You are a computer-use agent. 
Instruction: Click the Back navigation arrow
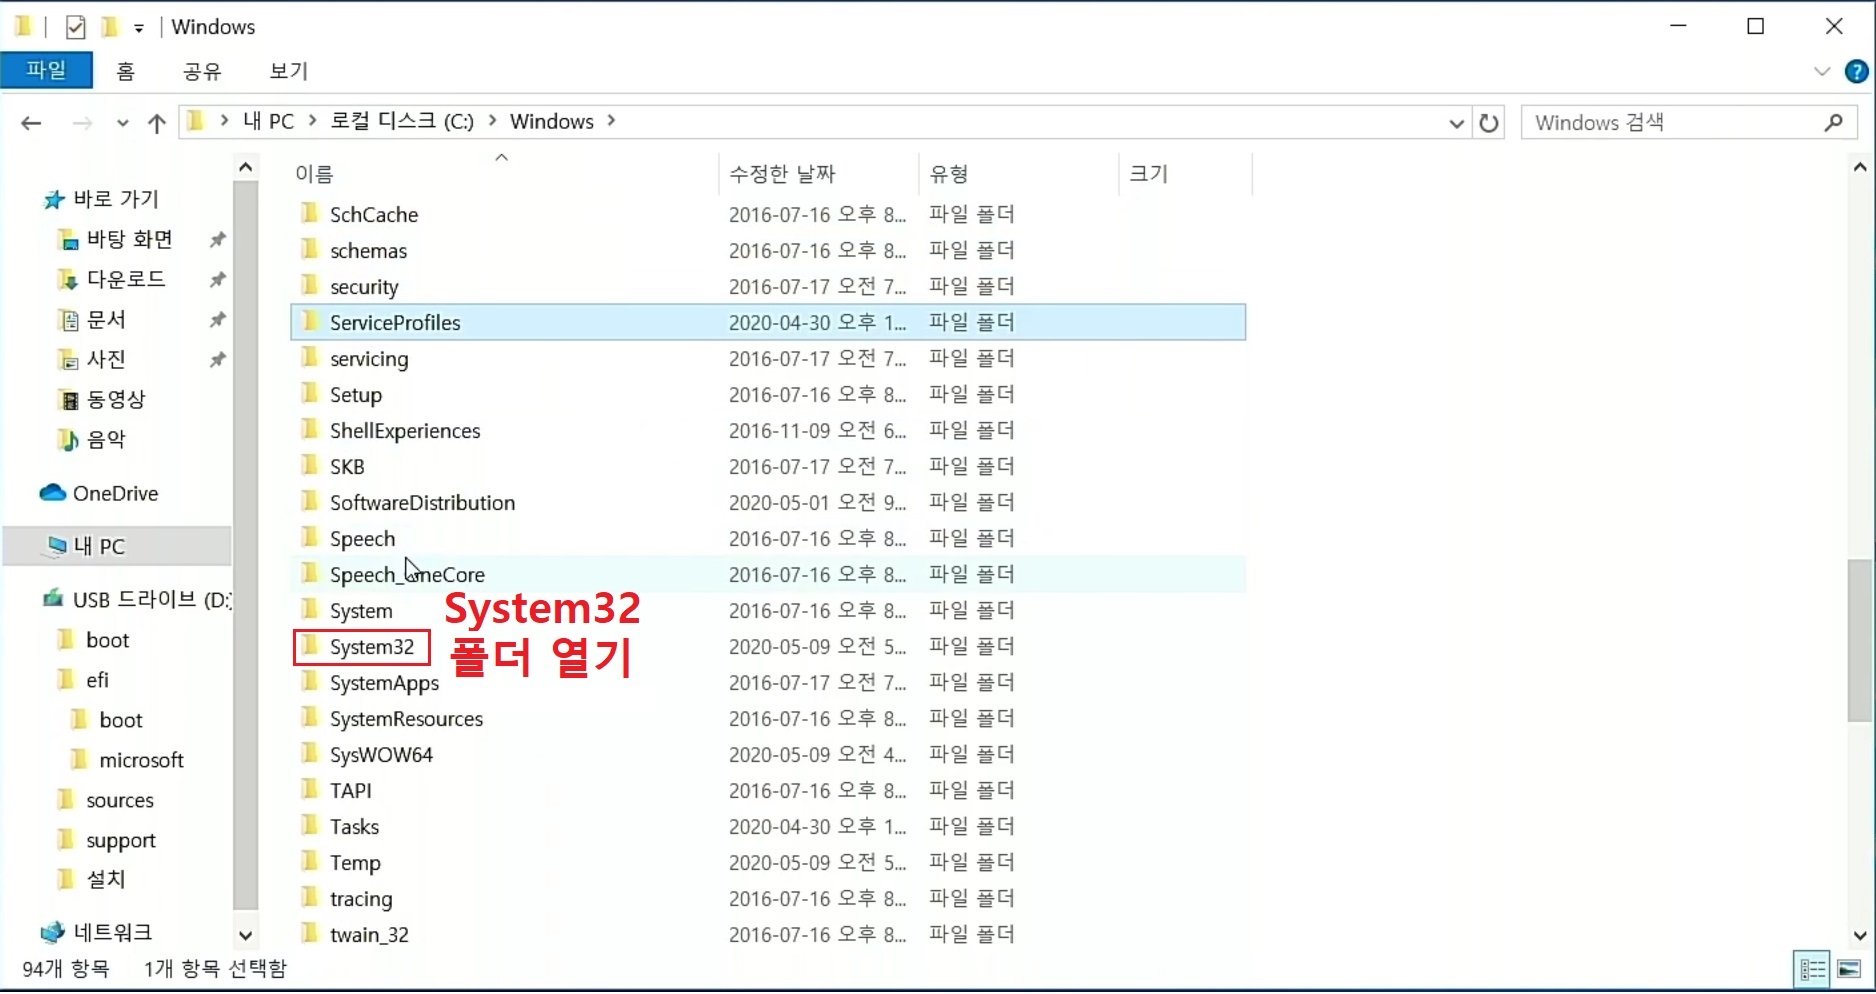point(31,123)
